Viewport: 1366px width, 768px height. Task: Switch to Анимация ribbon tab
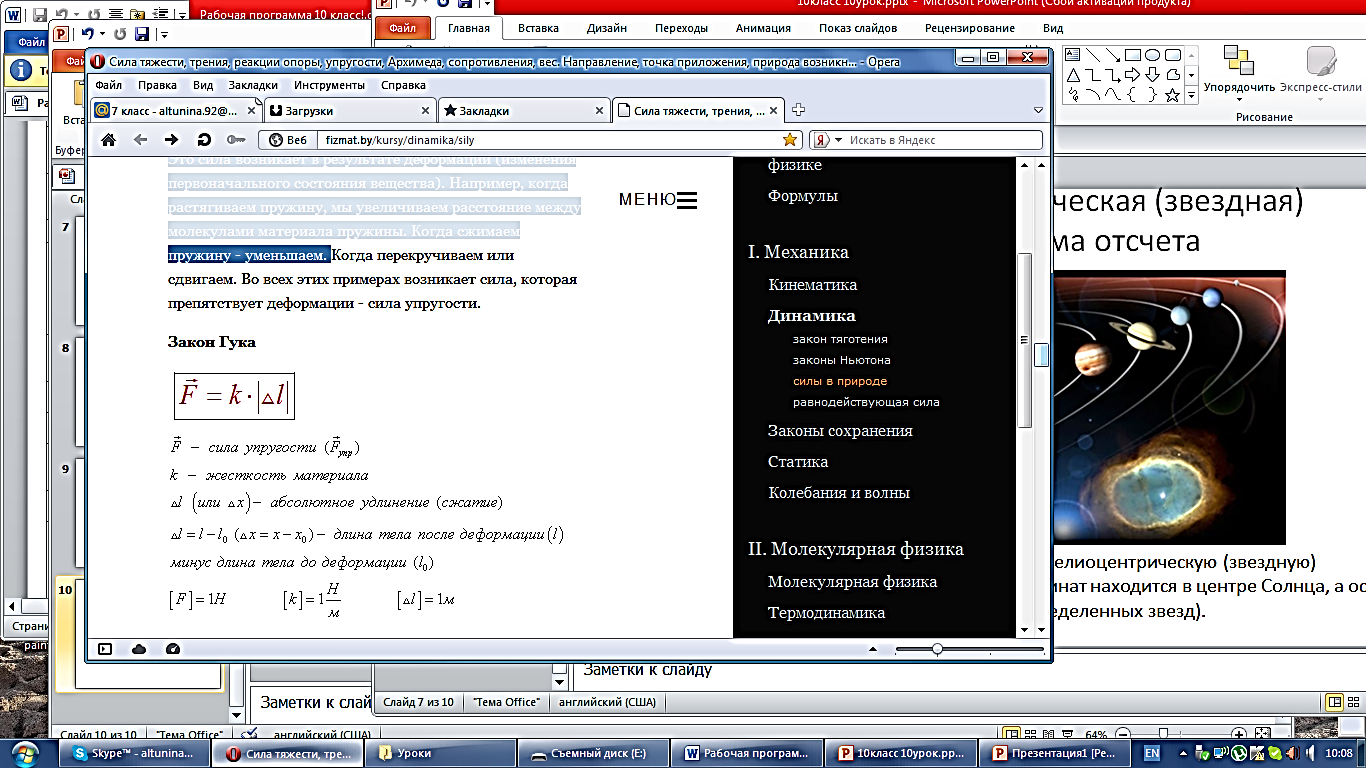(762, 28)
